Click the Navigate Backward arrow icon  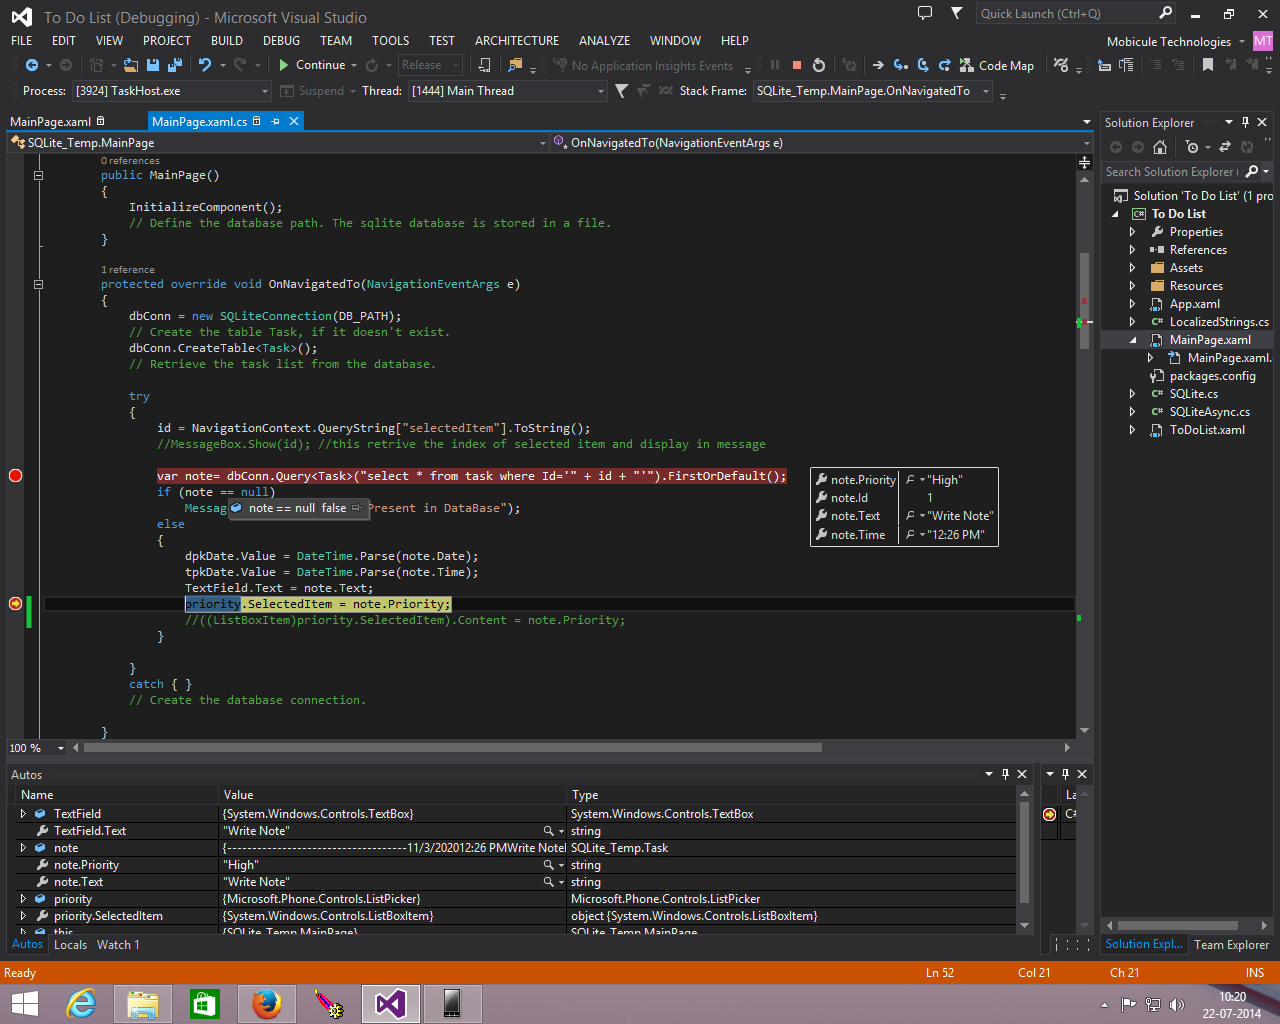(x=32, y=65)
